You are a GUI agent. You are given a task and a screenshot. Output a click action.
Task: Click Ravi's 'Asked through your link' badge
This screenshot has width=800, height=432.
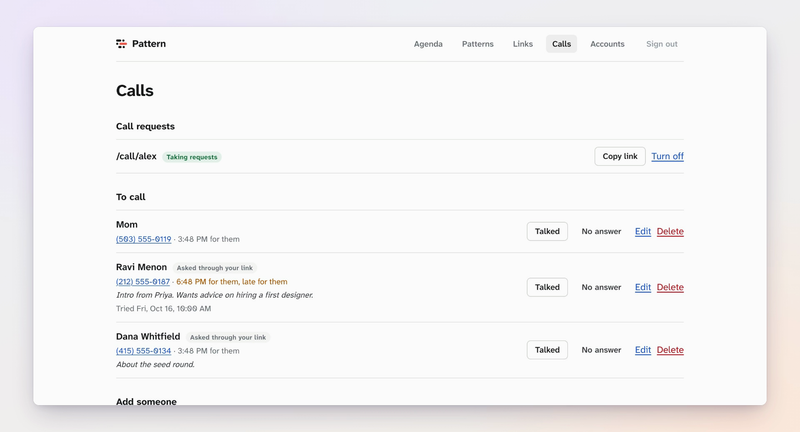click(x=215, y=268)
